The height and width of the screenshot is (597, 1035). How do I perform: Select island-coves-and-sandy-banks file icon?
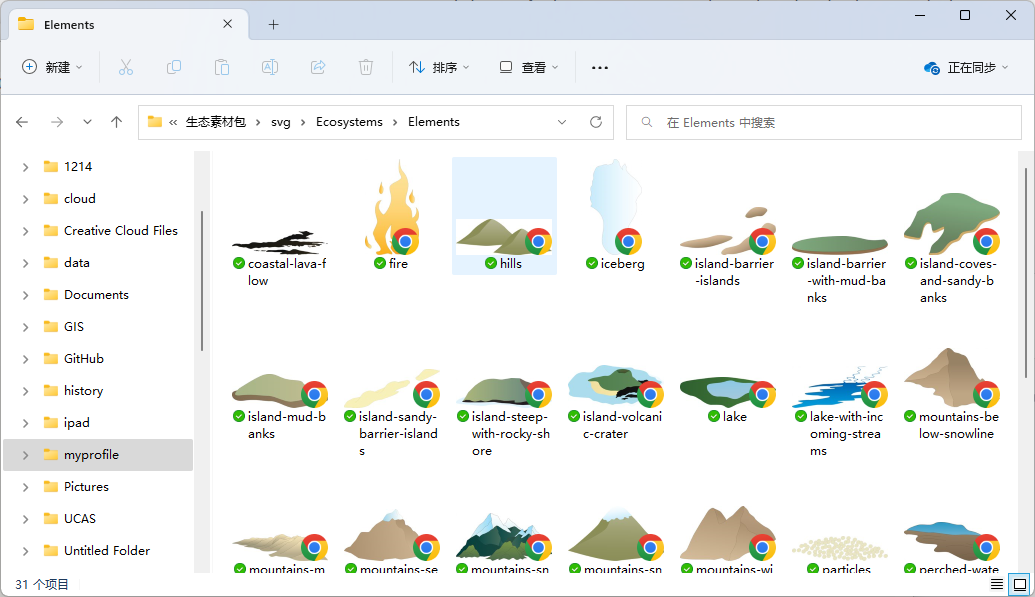pos(951,223)
